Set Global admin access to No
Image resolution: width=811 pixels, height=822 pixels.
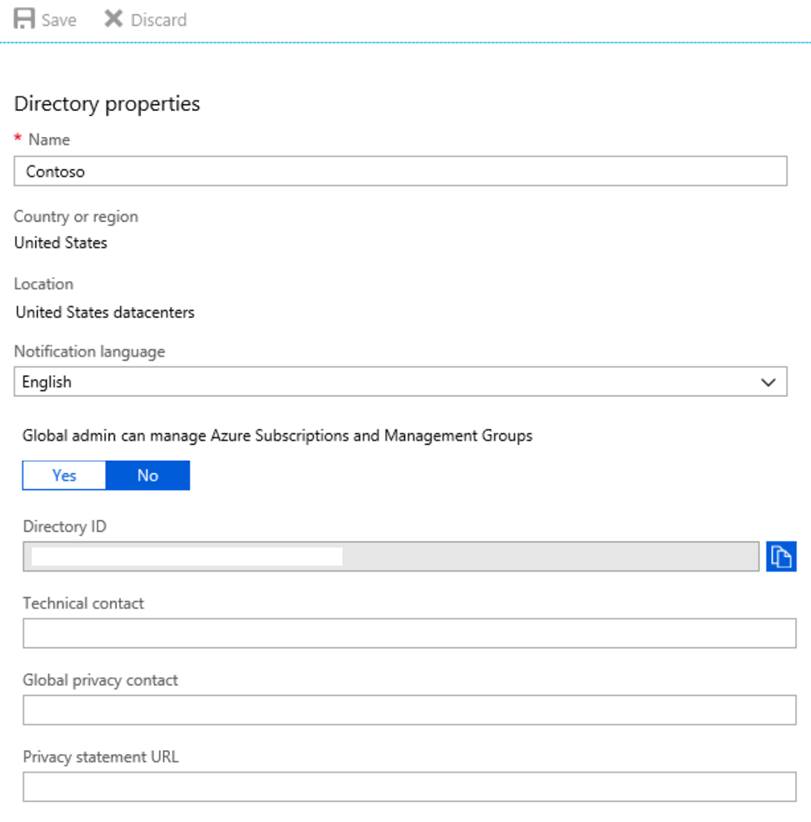coord(148,475)
